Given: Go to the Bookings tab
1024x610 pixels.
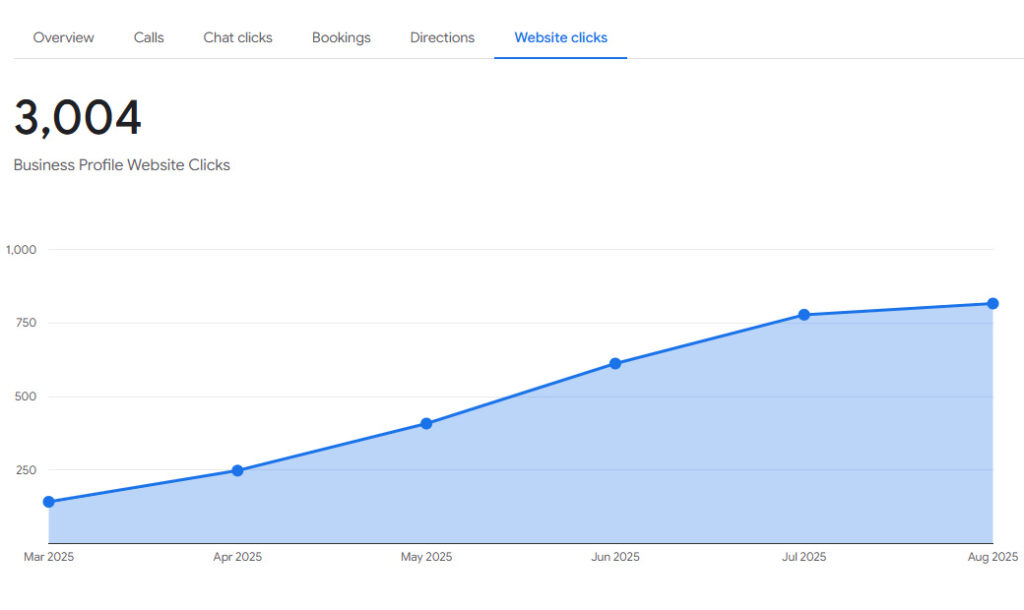Looking at the screenshot, I should [x=341, y=37].
